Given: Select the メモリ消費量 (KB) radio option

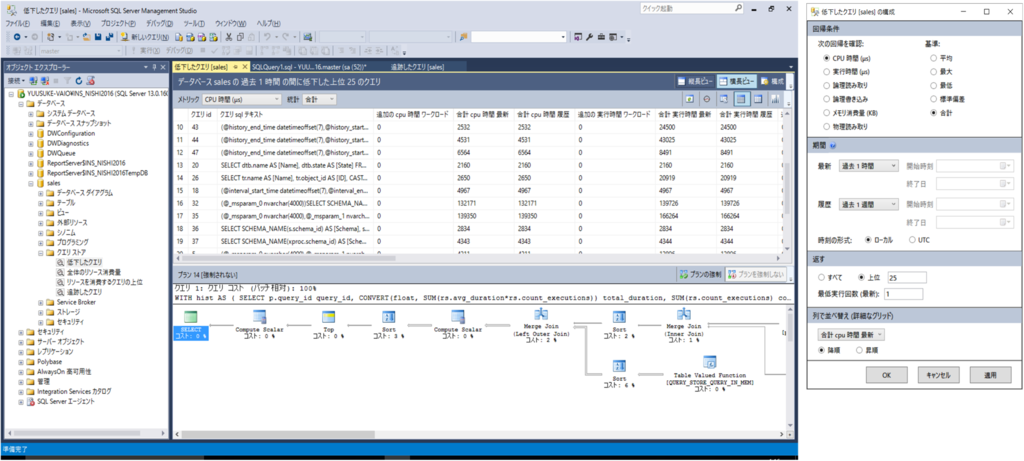Looking at the screenshot, I should (827, 113).
